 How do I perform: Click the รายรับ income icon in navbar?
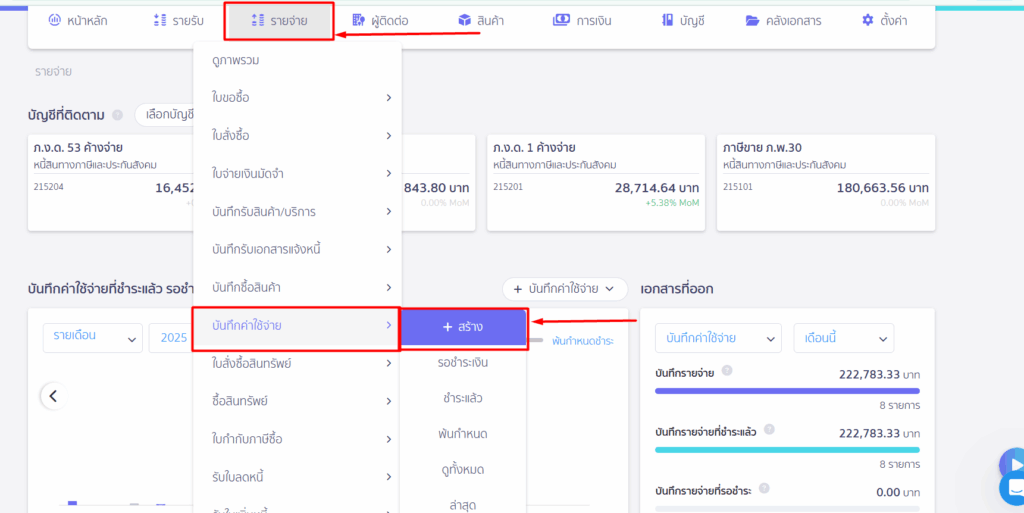pos(160,20)
